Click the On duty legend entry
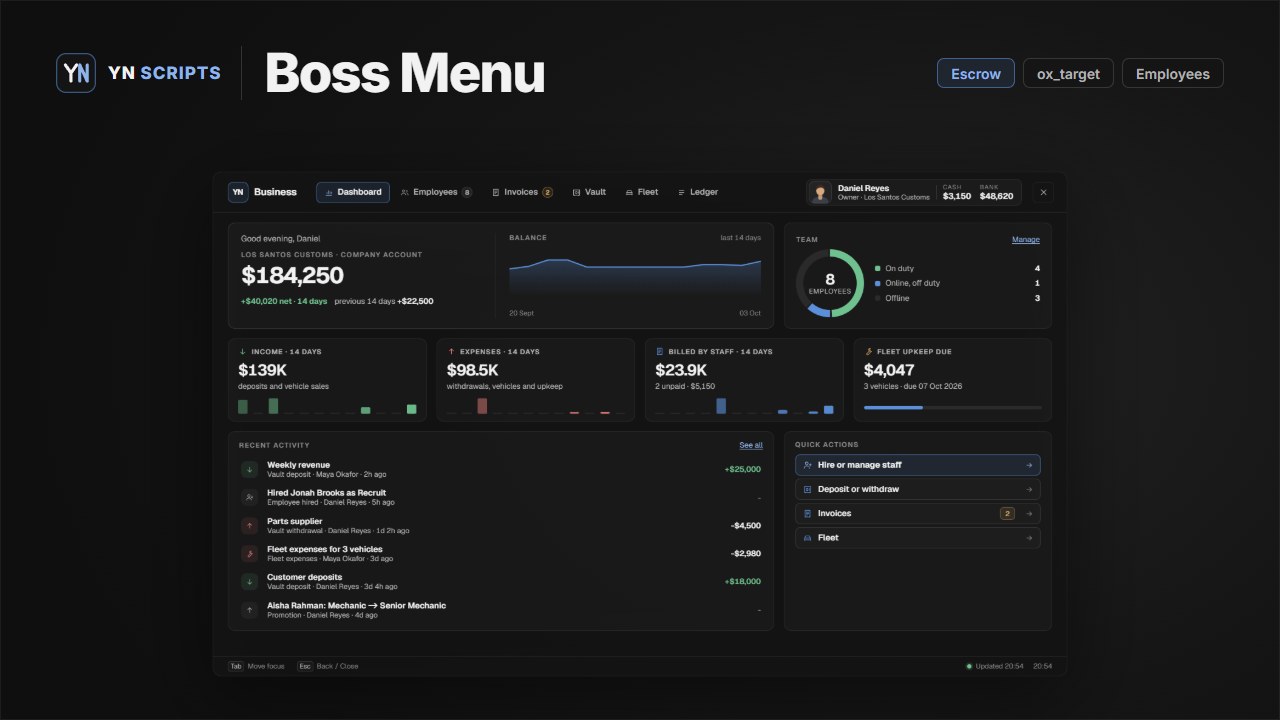1280x720 pixels. point(957,269)
